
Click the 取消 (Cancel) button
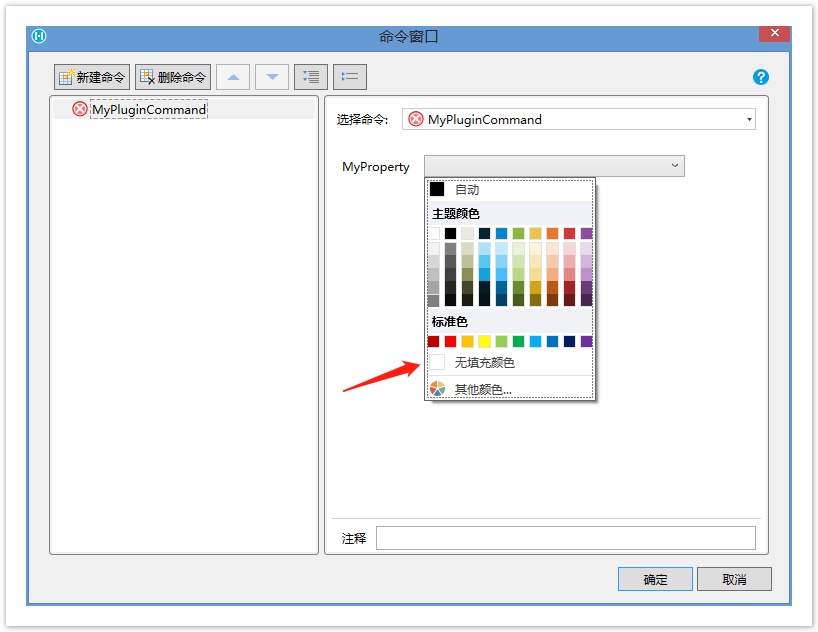click(x=734, y=579)
